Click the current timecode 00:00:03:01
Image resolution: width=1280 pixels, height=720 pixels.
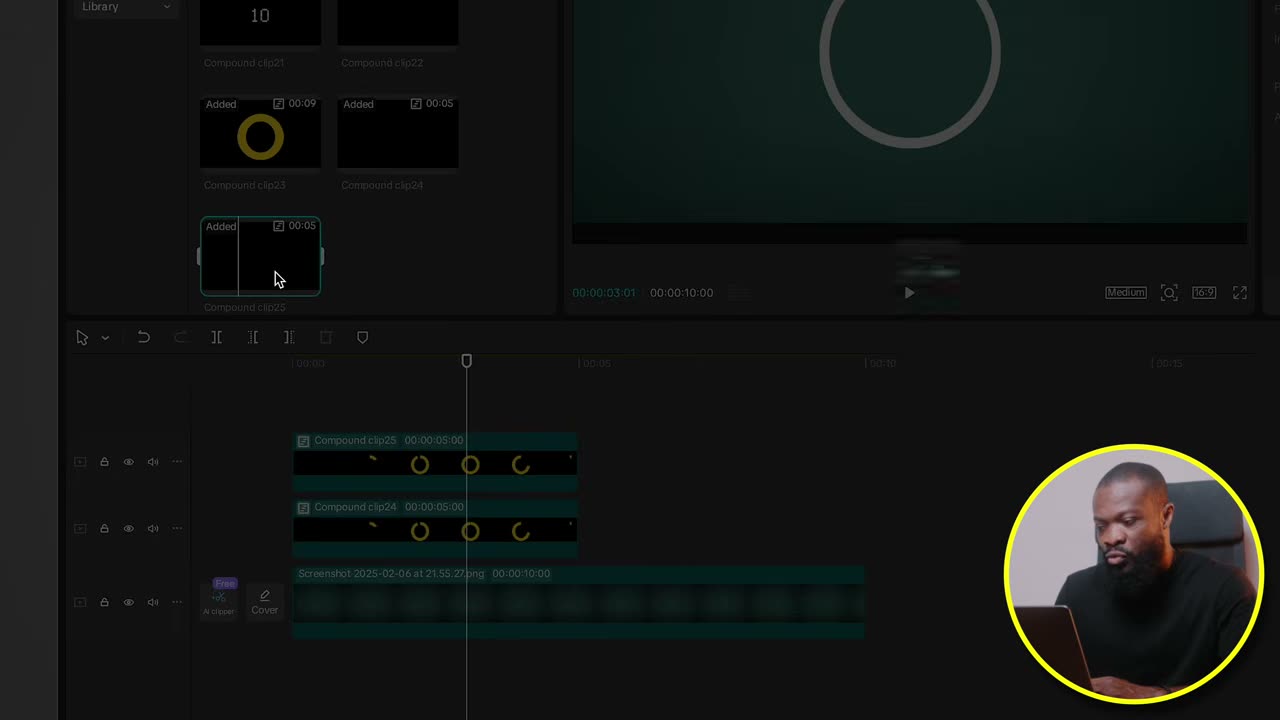click(604, 293)
